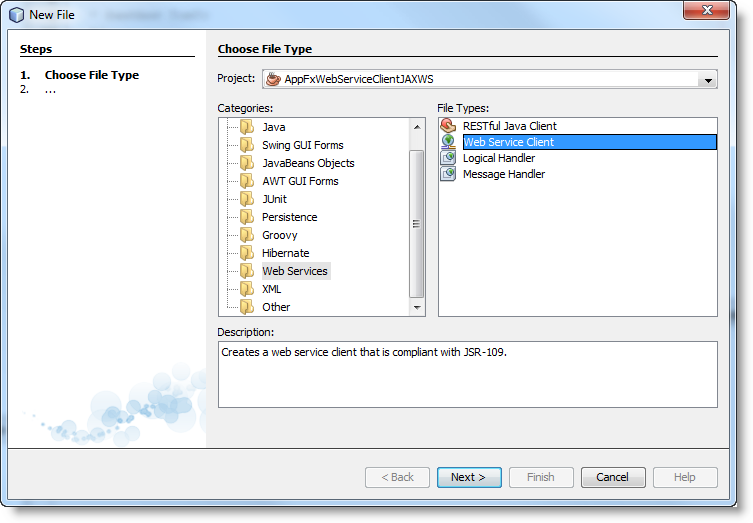Click the JUnit folder icon
Viewport: 753px width, 523px height.
(x=247, y=199)
